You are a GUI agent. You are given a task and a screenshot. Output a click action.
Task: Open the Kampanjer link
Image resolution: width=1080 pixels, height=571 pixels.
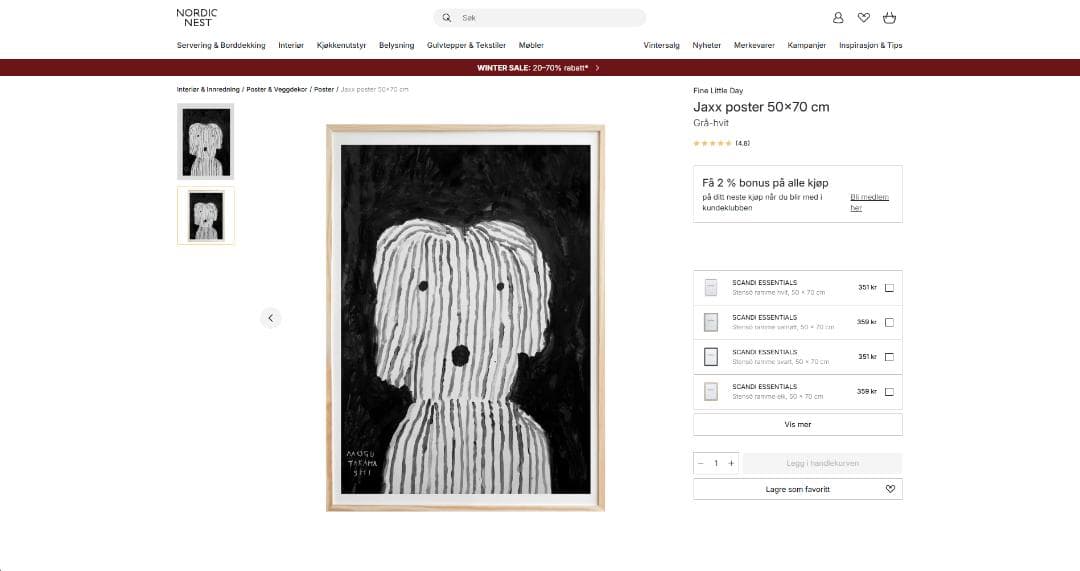point(807,45)
